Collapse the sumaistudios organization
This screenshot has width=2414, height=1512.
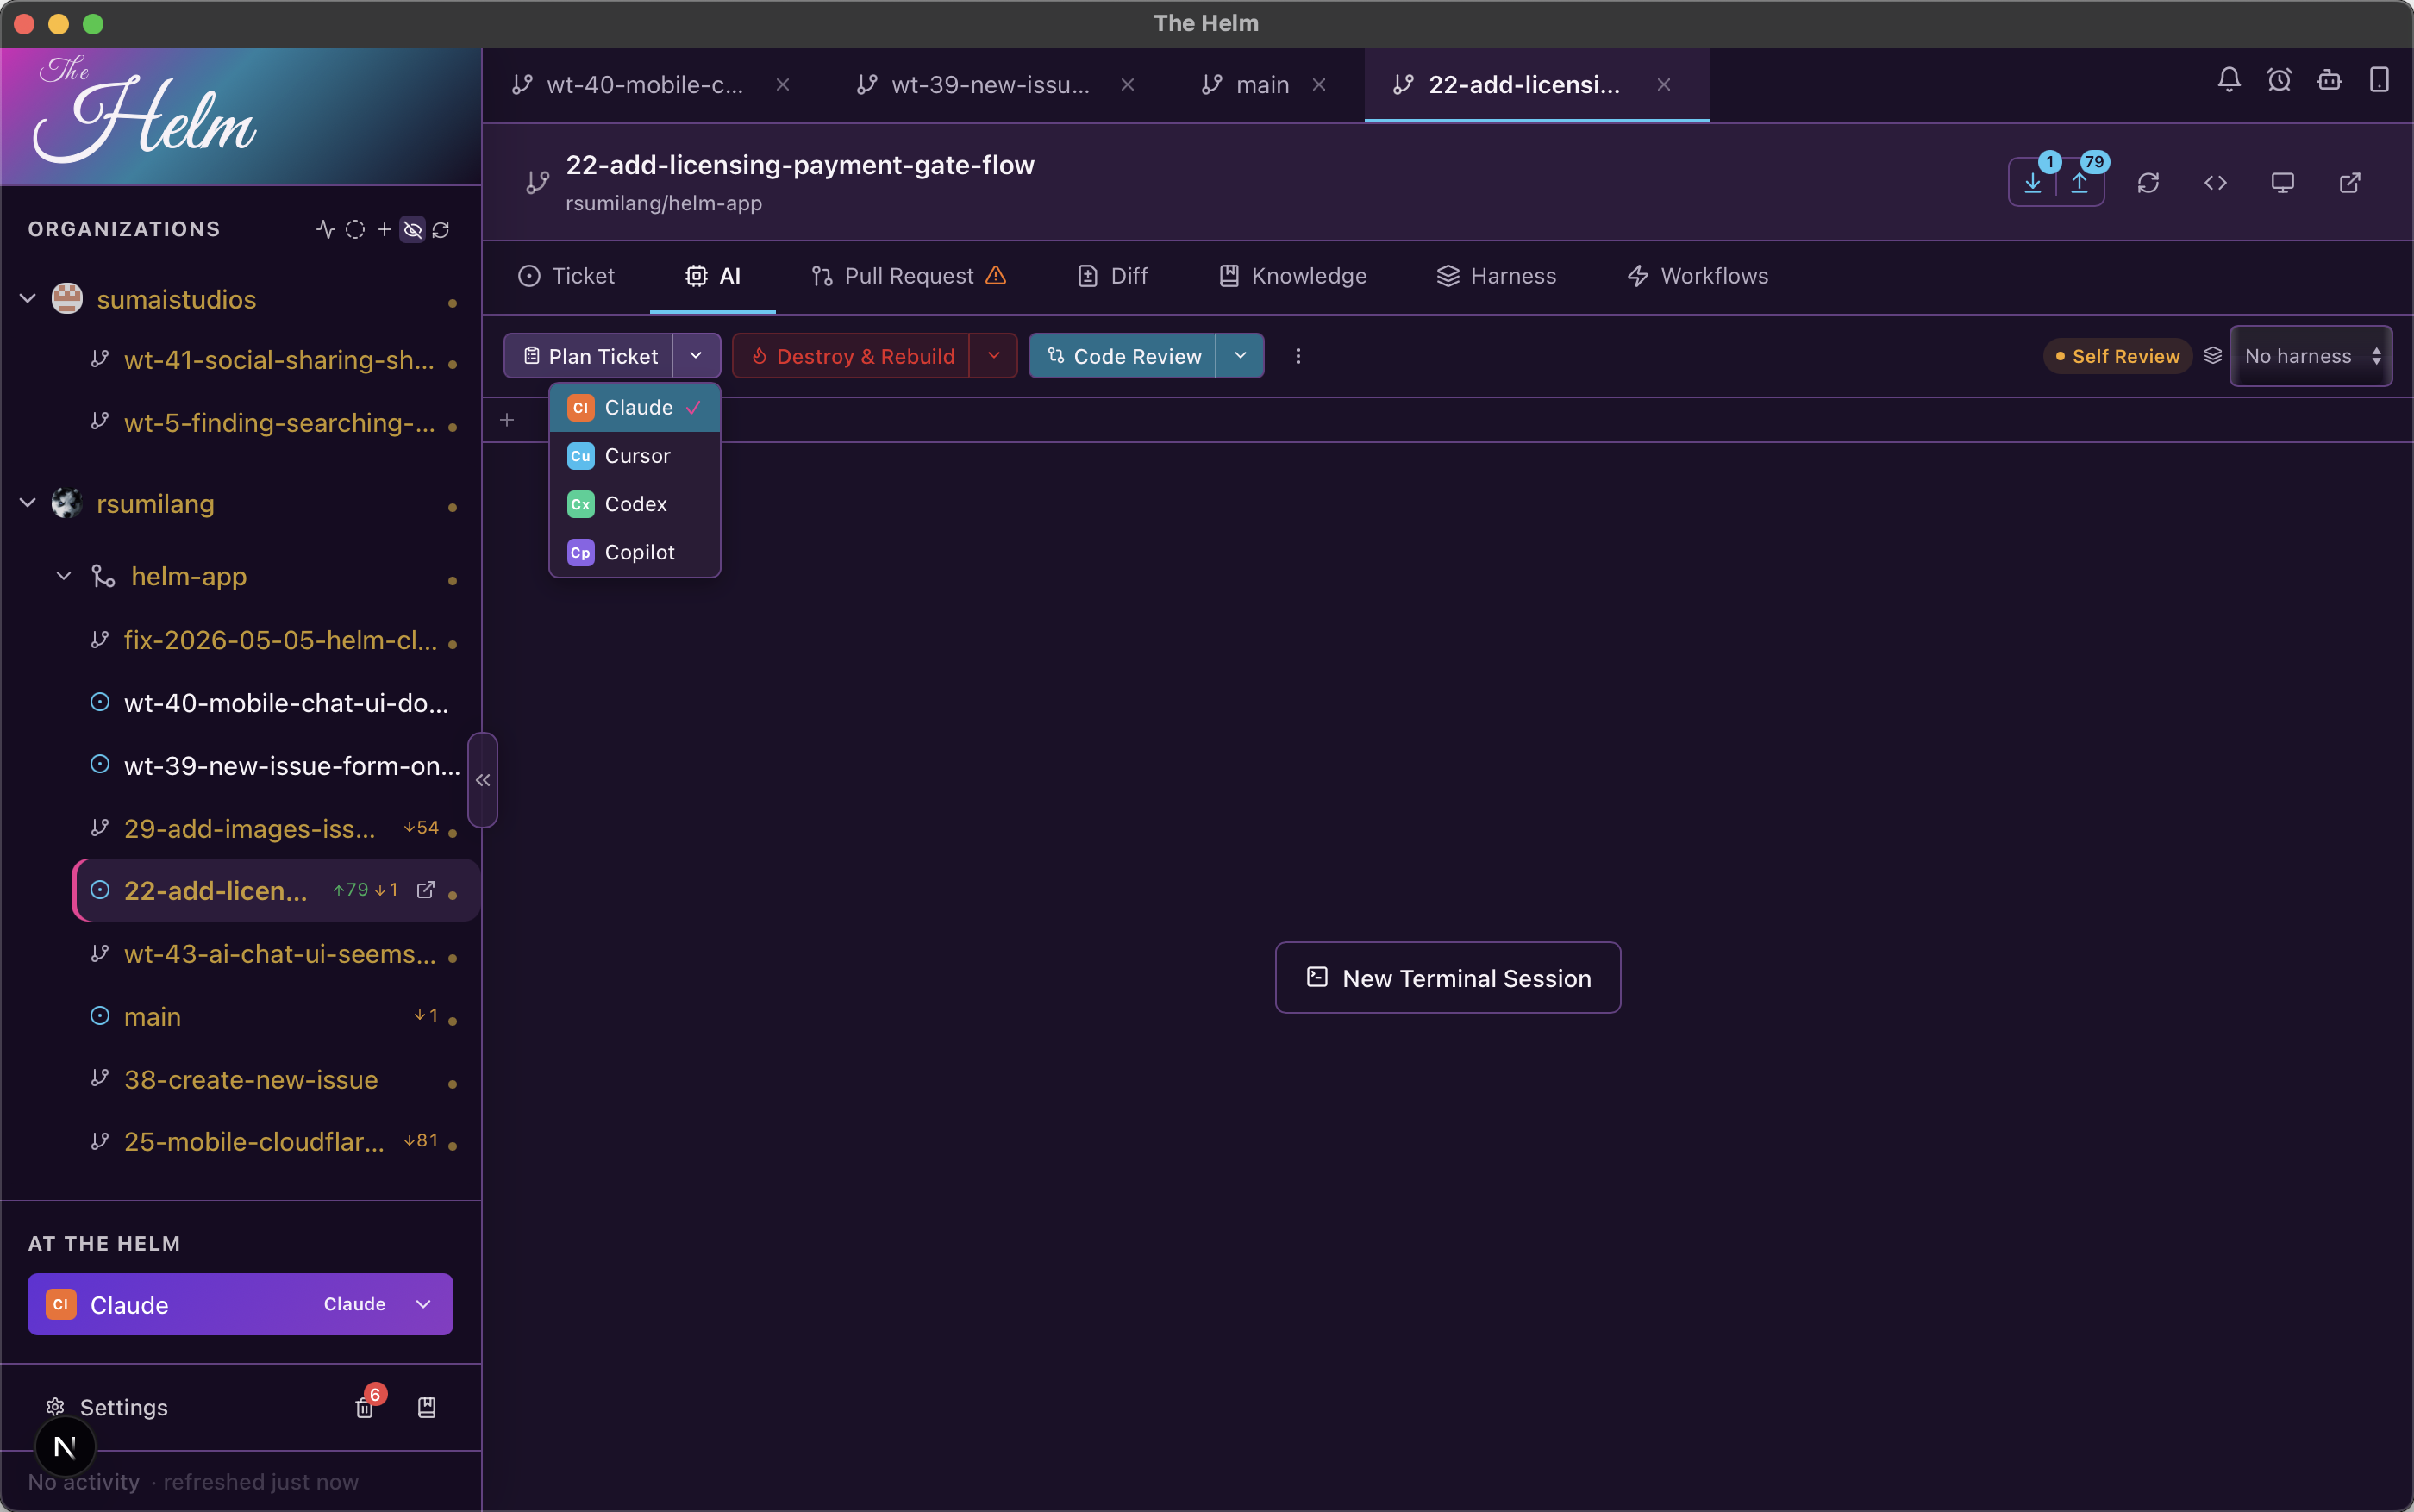click(x=28, y=299)
